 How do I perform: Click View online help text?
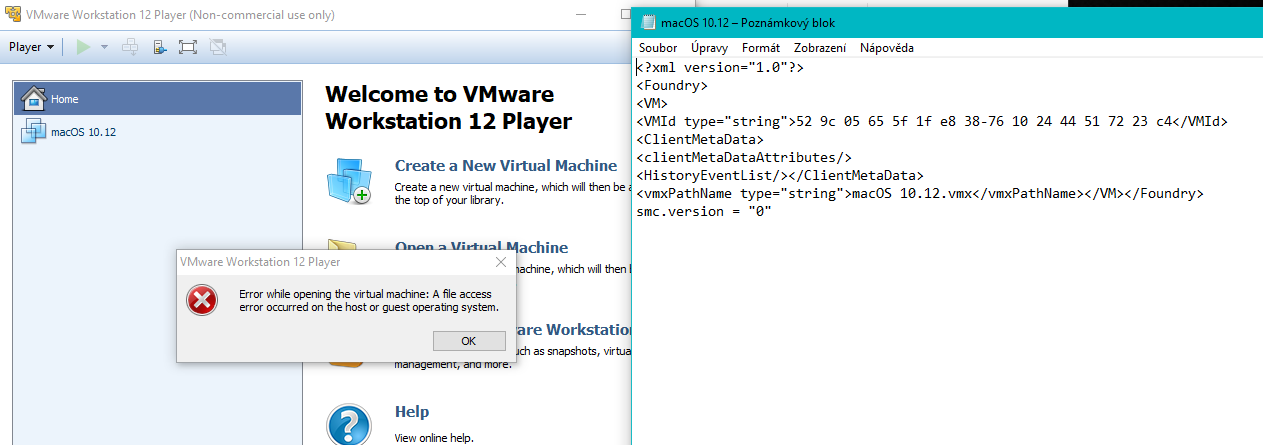coord(433,438)
